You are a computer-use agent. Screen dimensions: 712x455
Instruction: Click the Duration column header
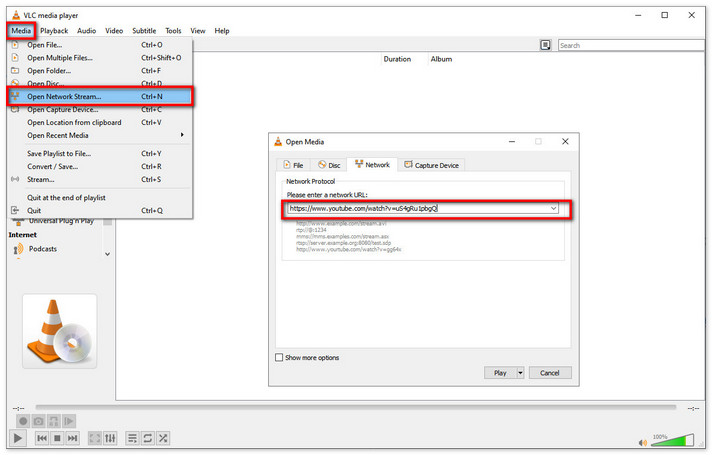point(397,59)
